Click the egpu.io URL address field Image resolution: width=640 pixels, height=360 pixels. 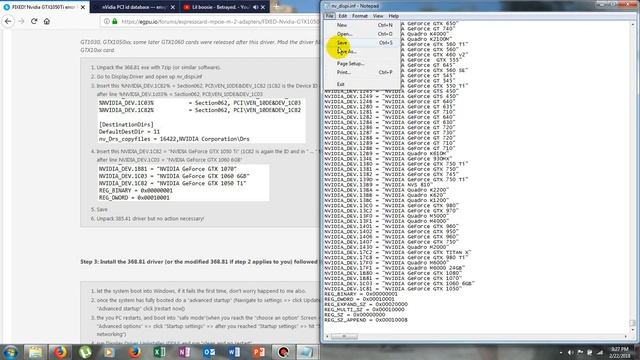tap(220, 21)
